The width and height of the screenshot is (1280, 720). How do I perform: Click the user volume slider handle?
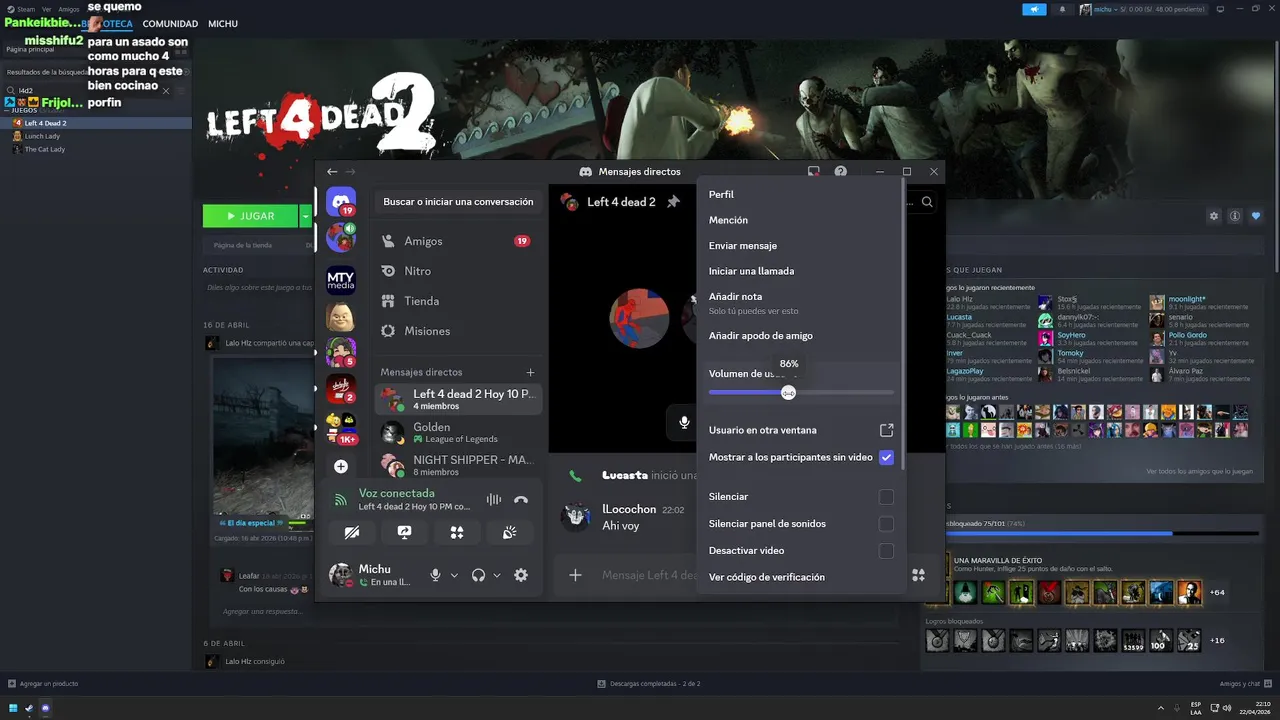tap(789, 393)
